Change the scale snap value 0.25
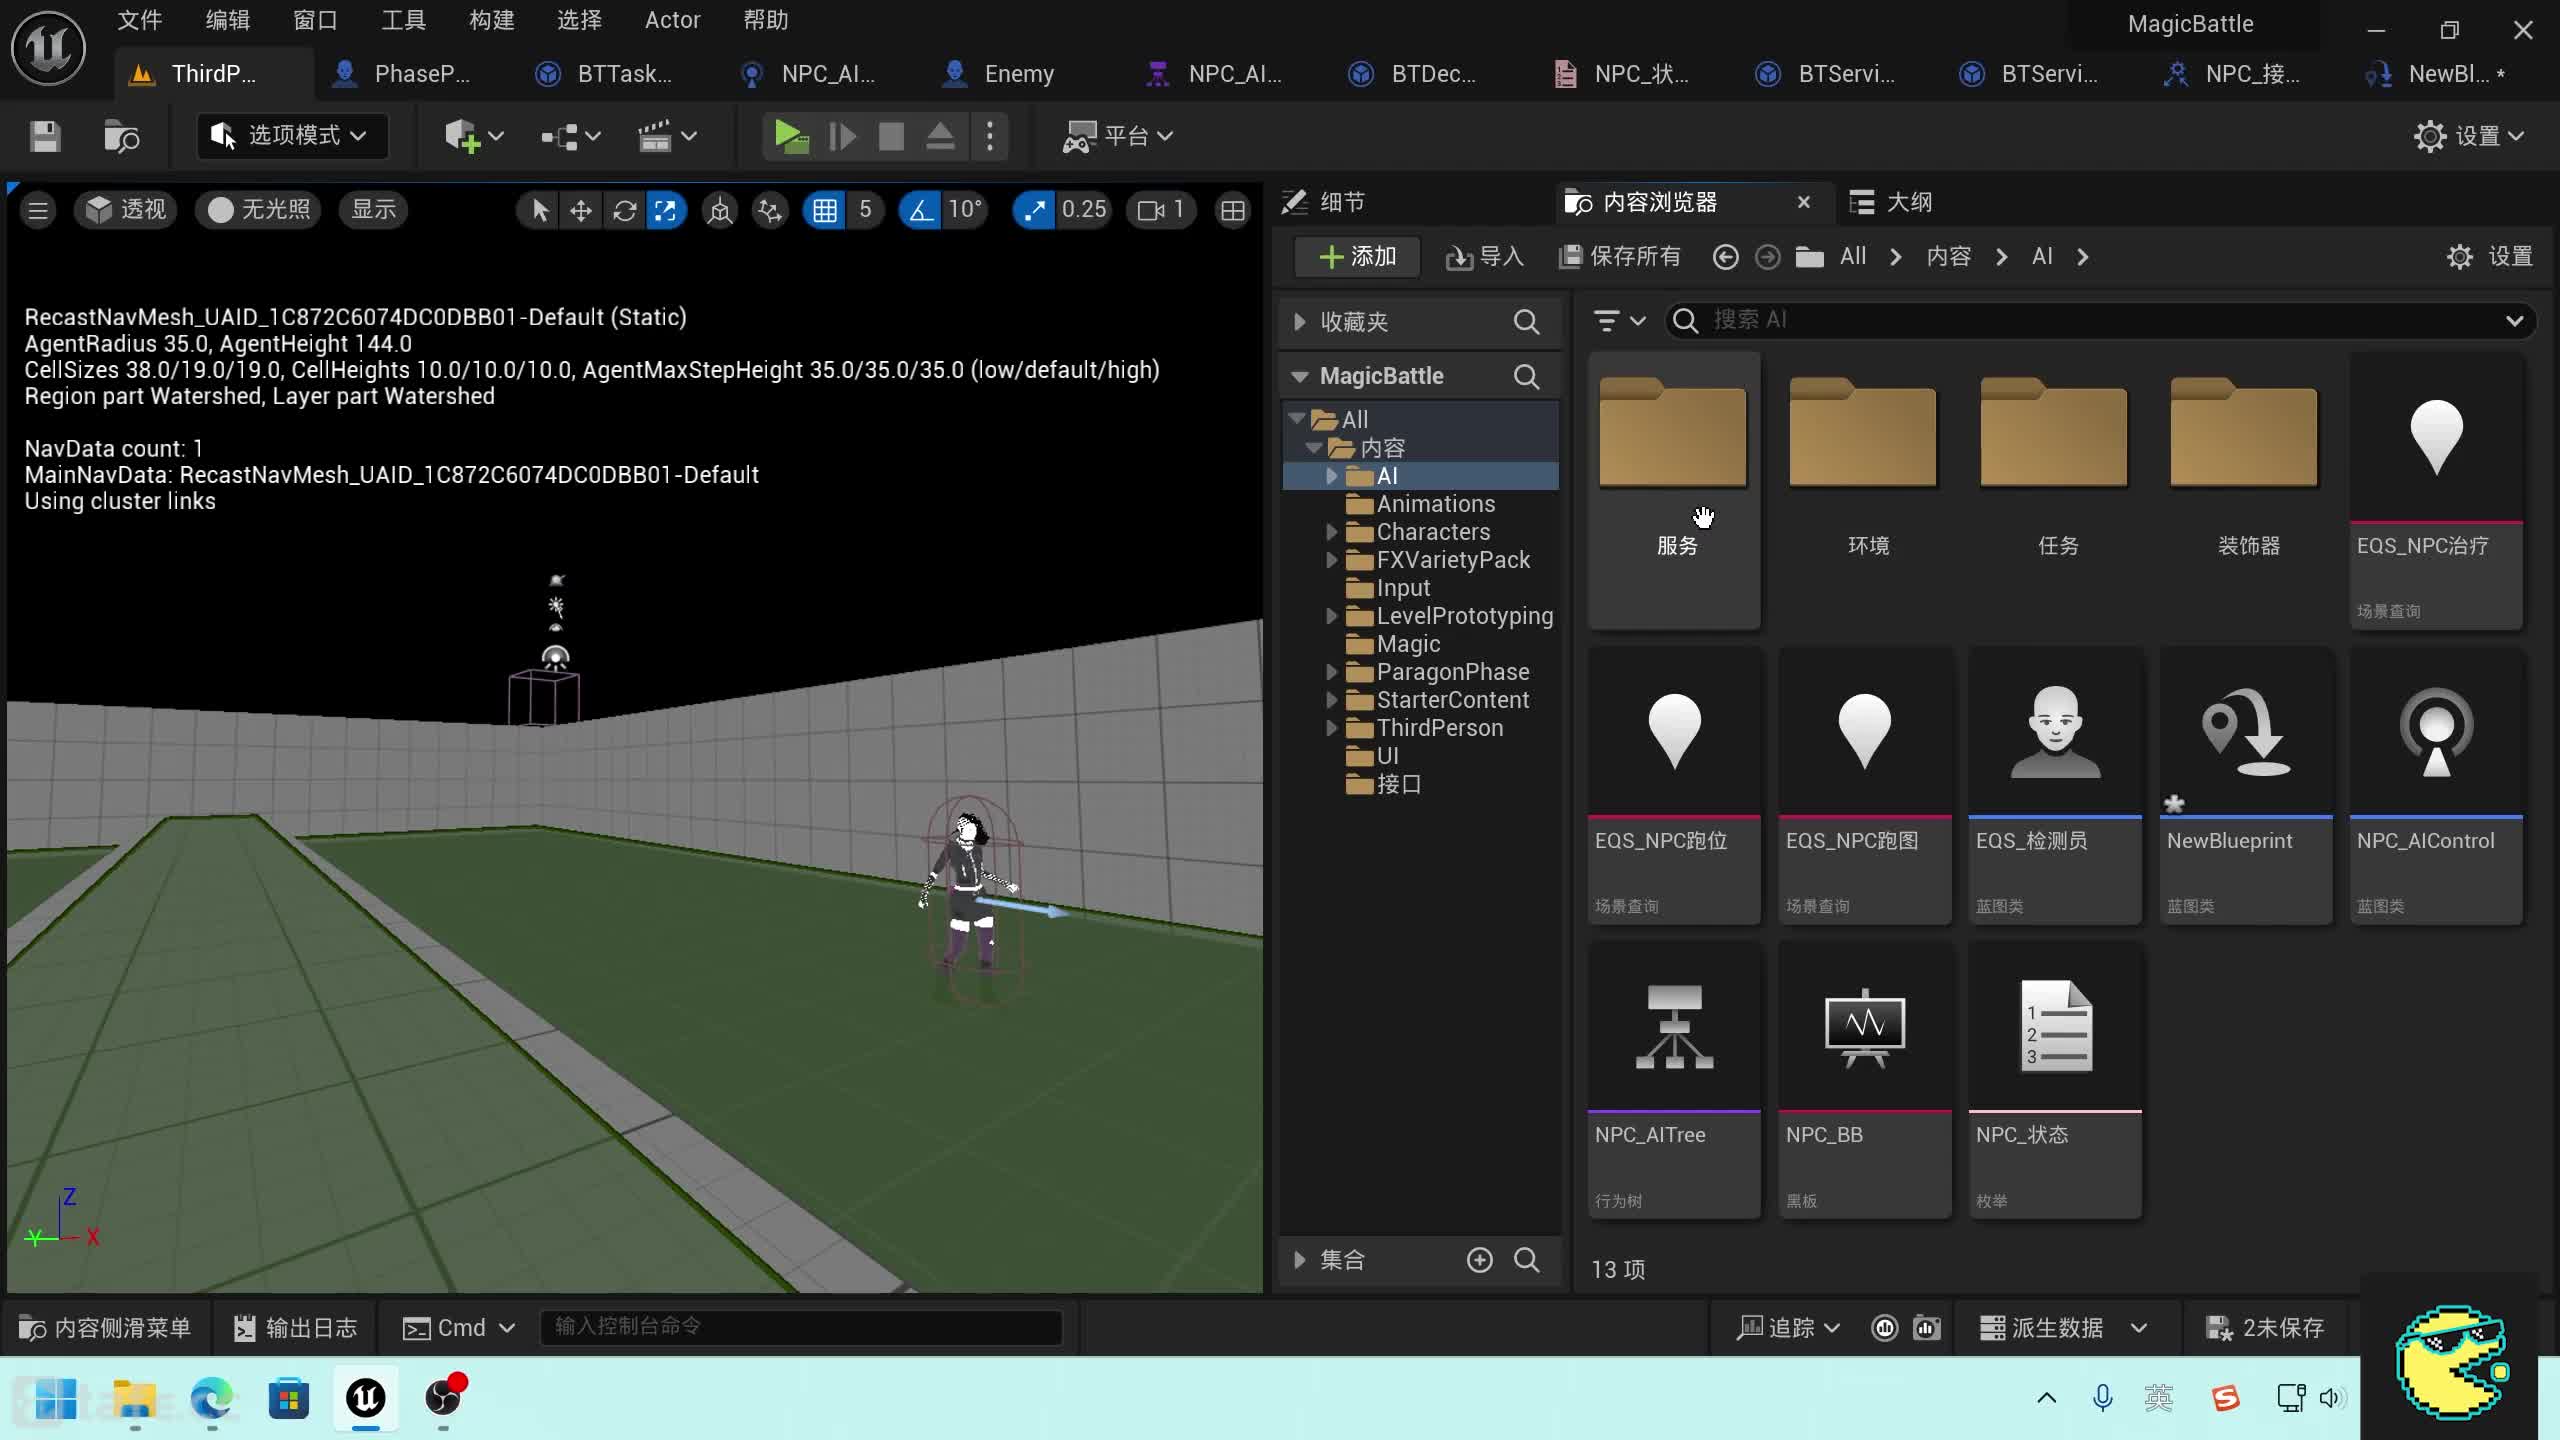The width and height of the screenshot is (2560, 1440). click(x=1084, y=210)
